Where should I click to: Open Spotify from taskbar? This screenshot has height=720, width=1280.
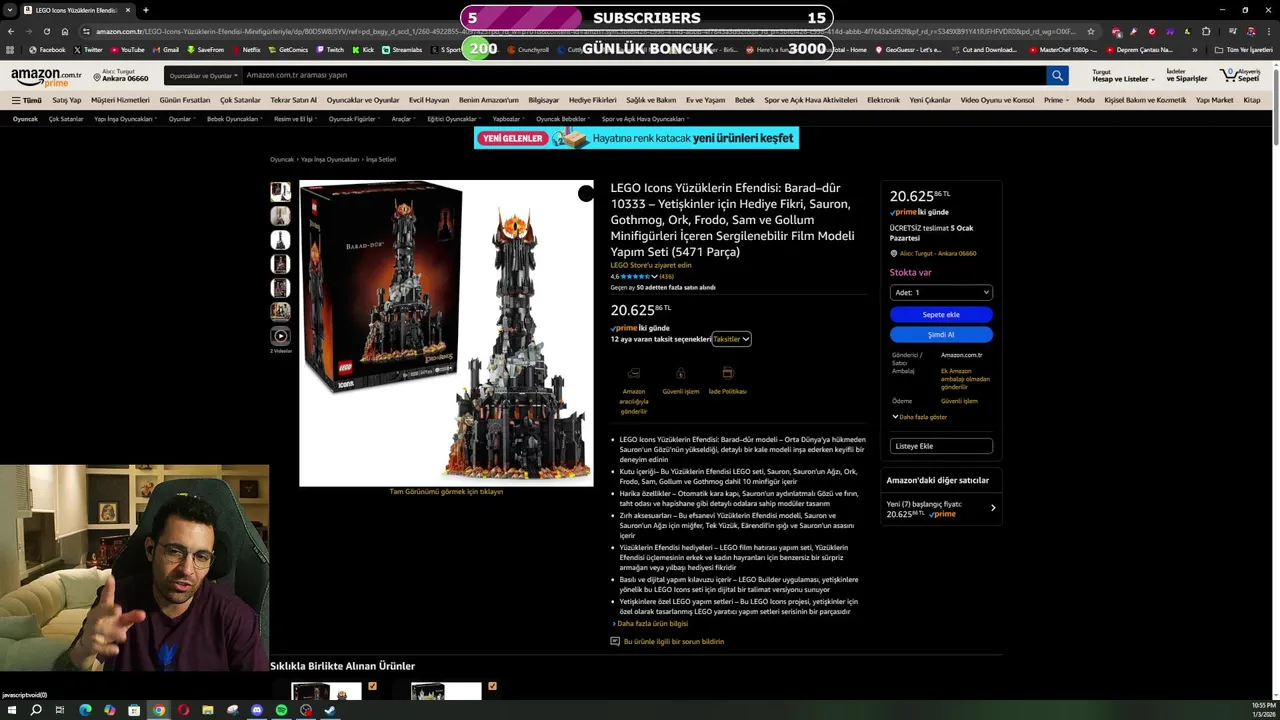pyautogui.click(x=281, y=710)
